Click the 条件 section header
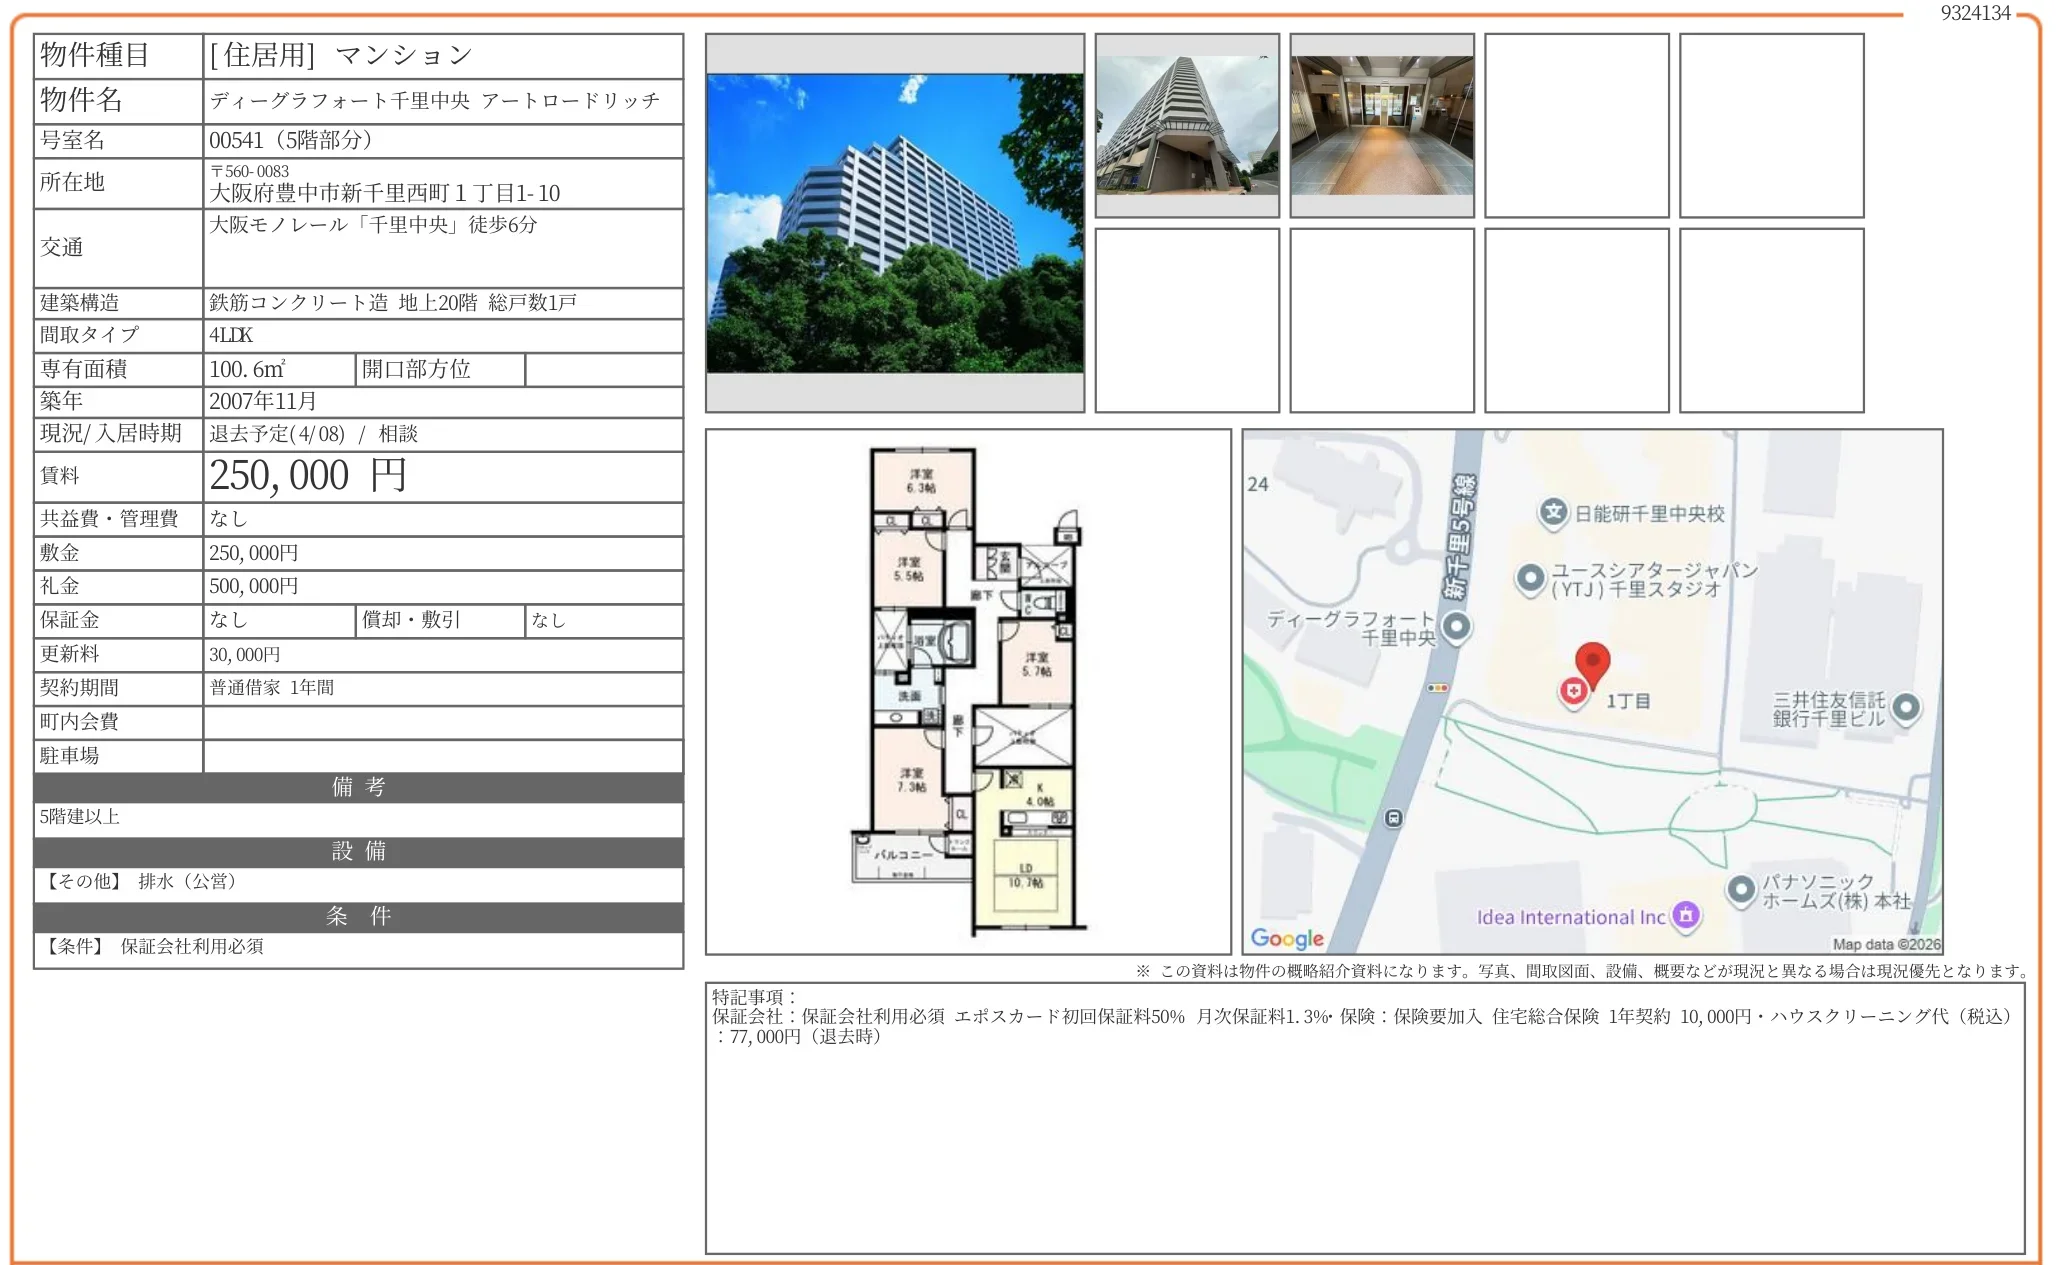Image resolution: width=2056 pixels, height=1265 pixels. (x=358, y=916)
